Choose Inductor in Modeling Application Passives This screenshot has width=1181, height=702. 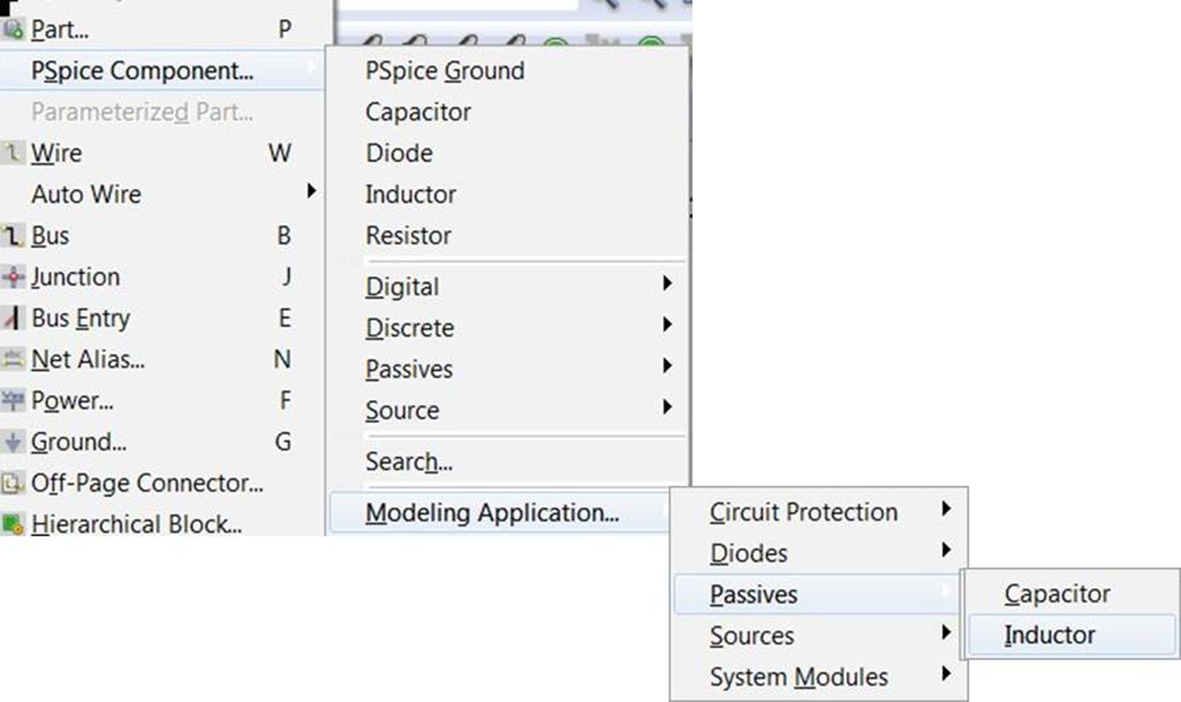click(1071, 635)
